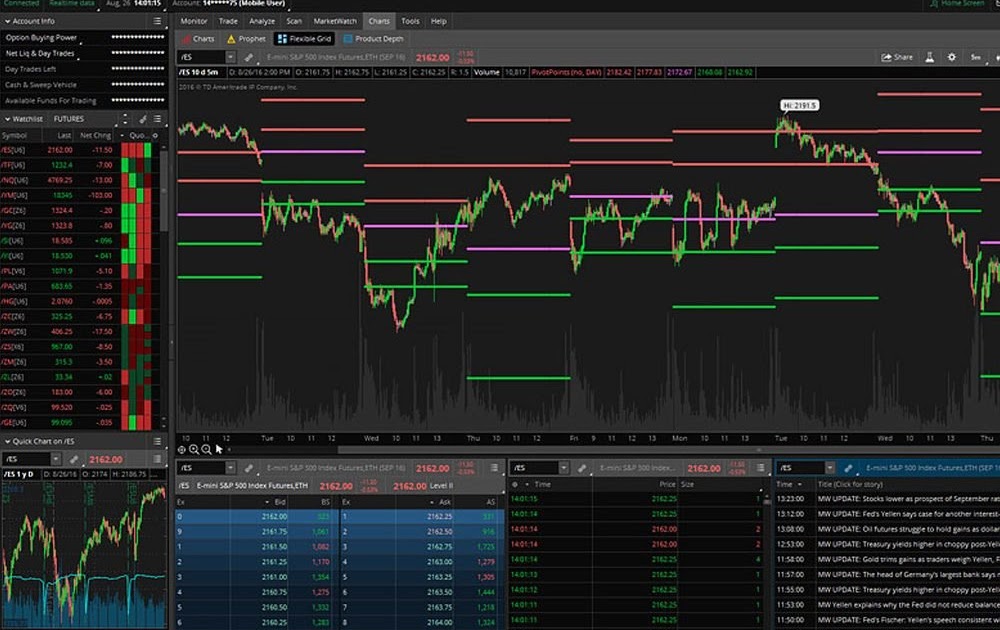
Task: Open the Quick Chart panel menu icon
Action: tap(158, 441)
